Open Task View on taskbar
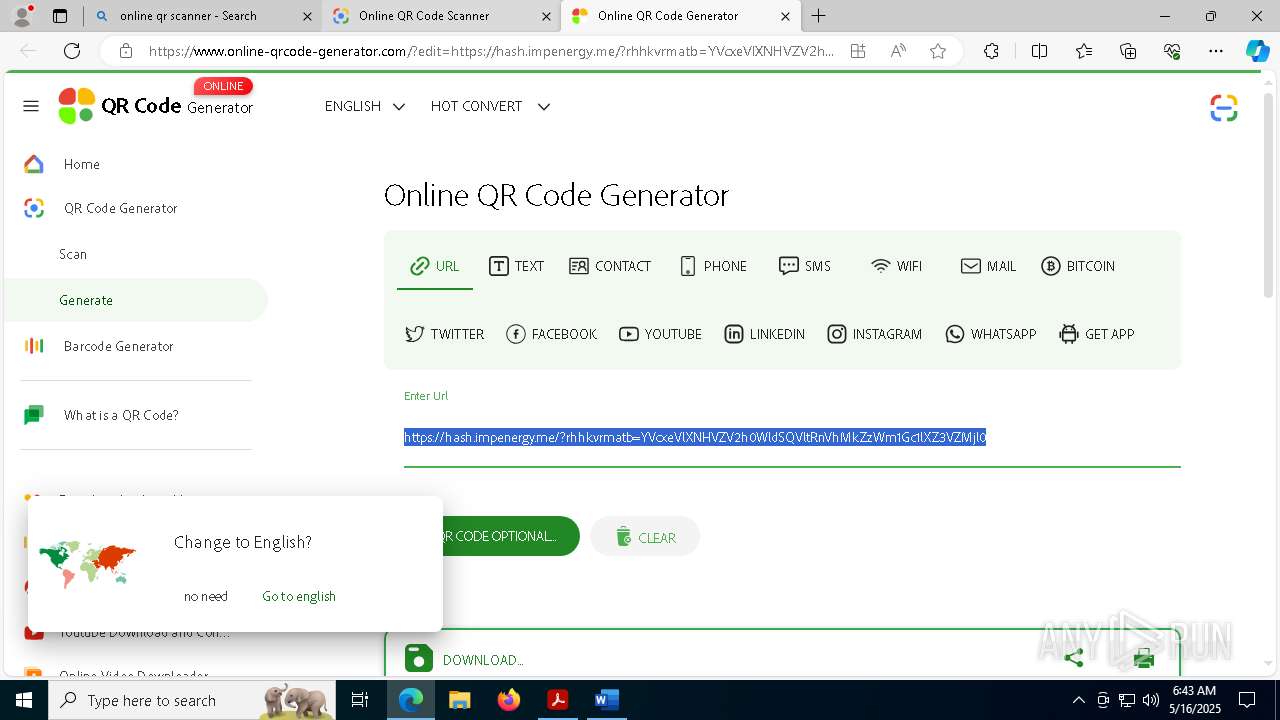This screenshot has width=1280, height=720. (x=360, y=700)
